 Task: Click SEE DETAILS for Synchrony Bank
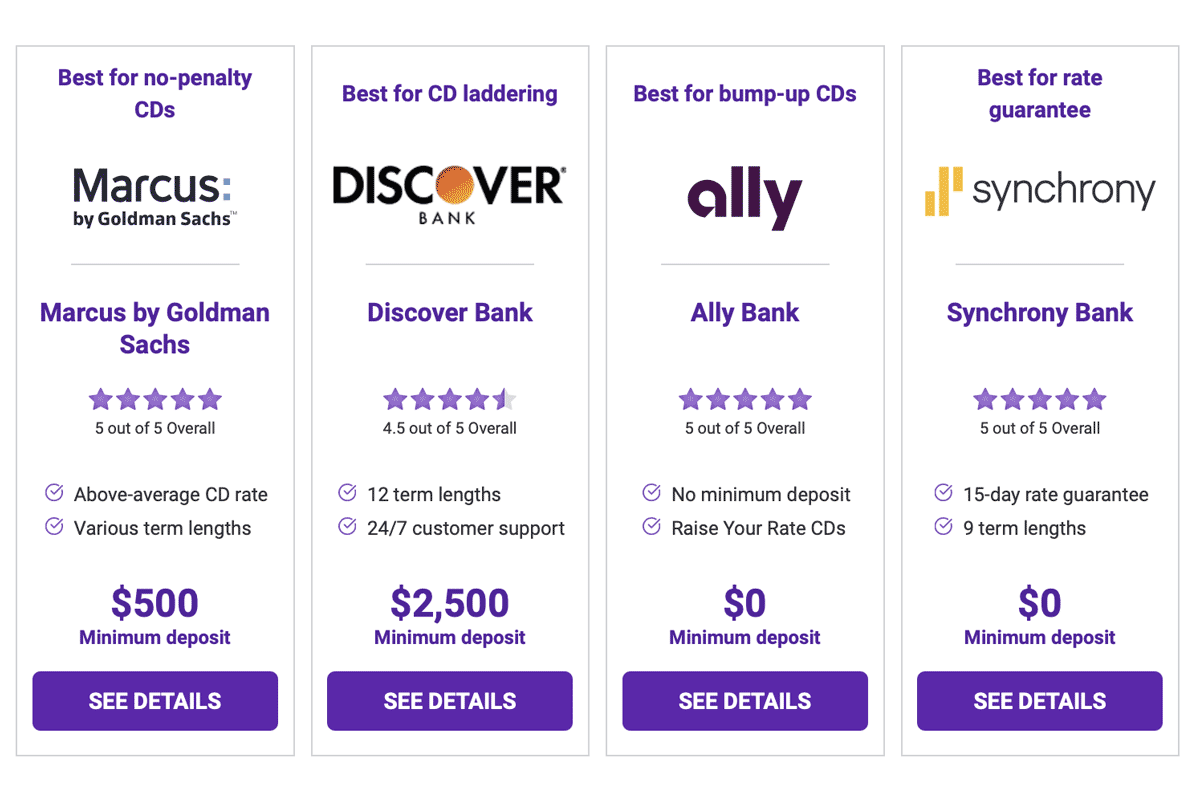coord(1039,701)
